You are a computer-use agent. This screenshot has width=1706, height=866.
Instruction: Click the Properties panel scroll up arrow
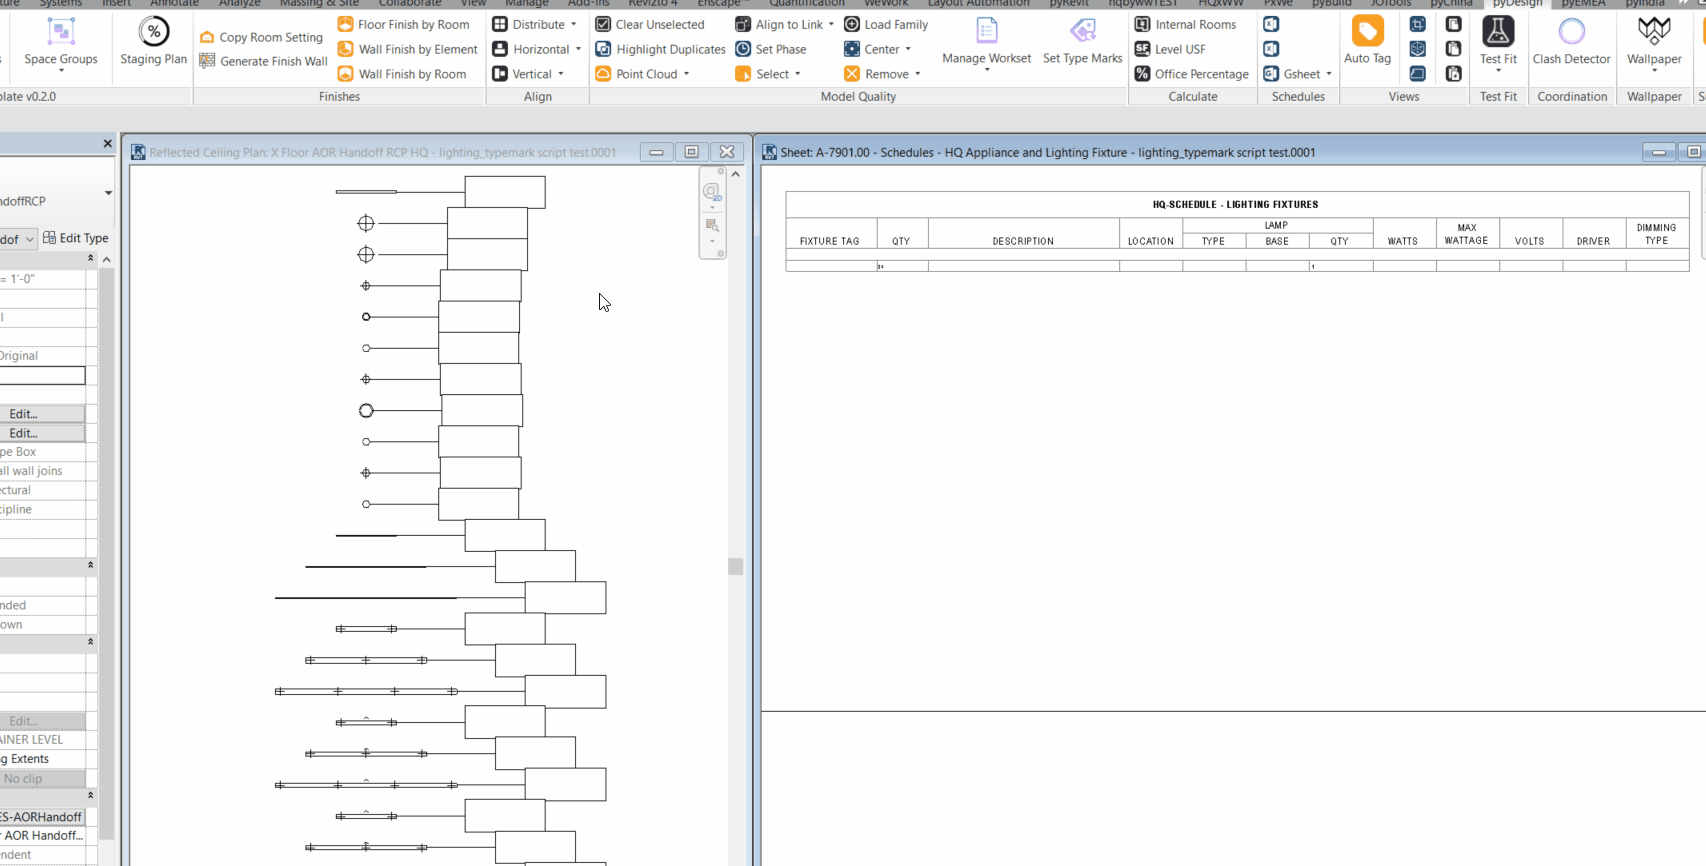pyautogui.click(x=106, y=259)
